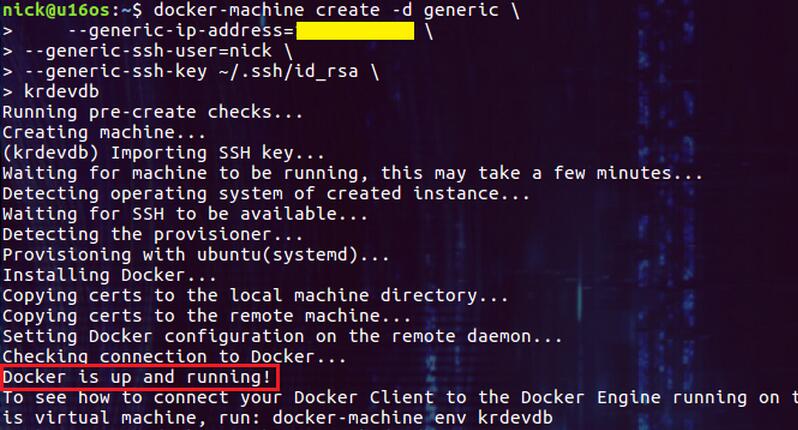
Task: Click the 'Running pre-create checks...' output line
Action: 138,112
